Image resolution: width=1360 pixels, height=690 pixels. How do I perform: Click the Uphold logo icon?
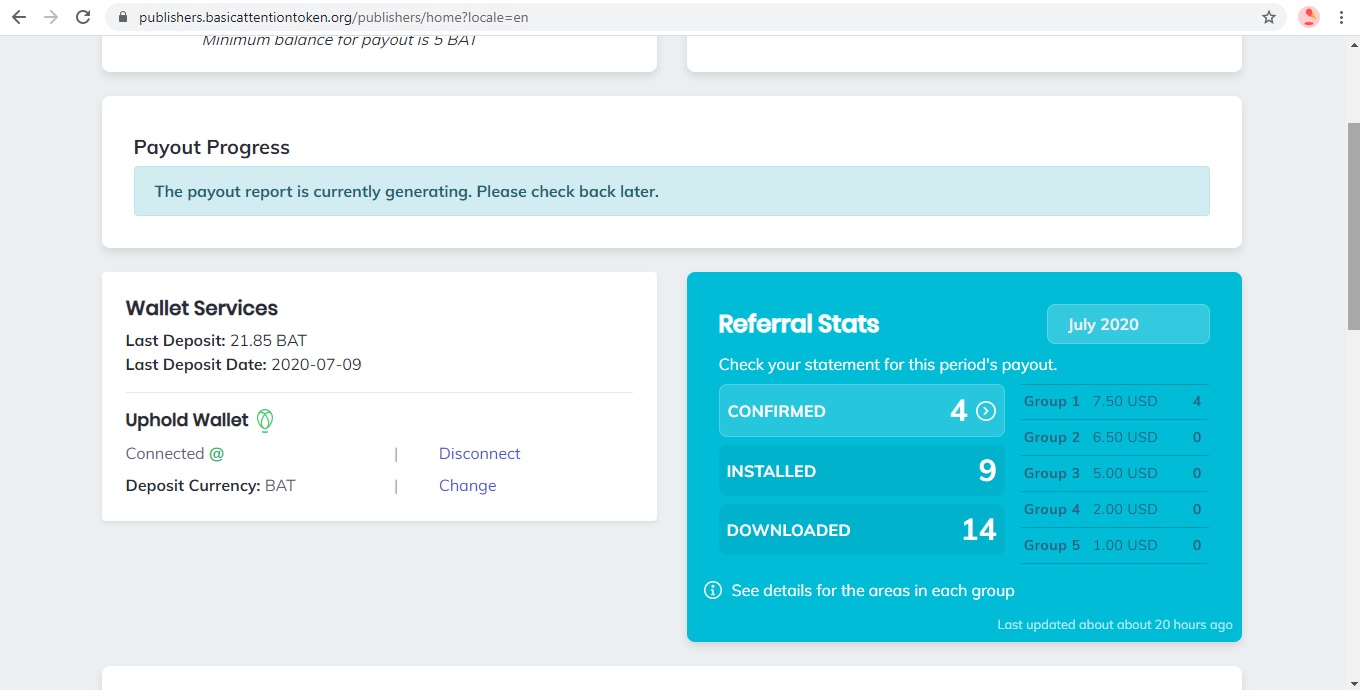(265, 420)
